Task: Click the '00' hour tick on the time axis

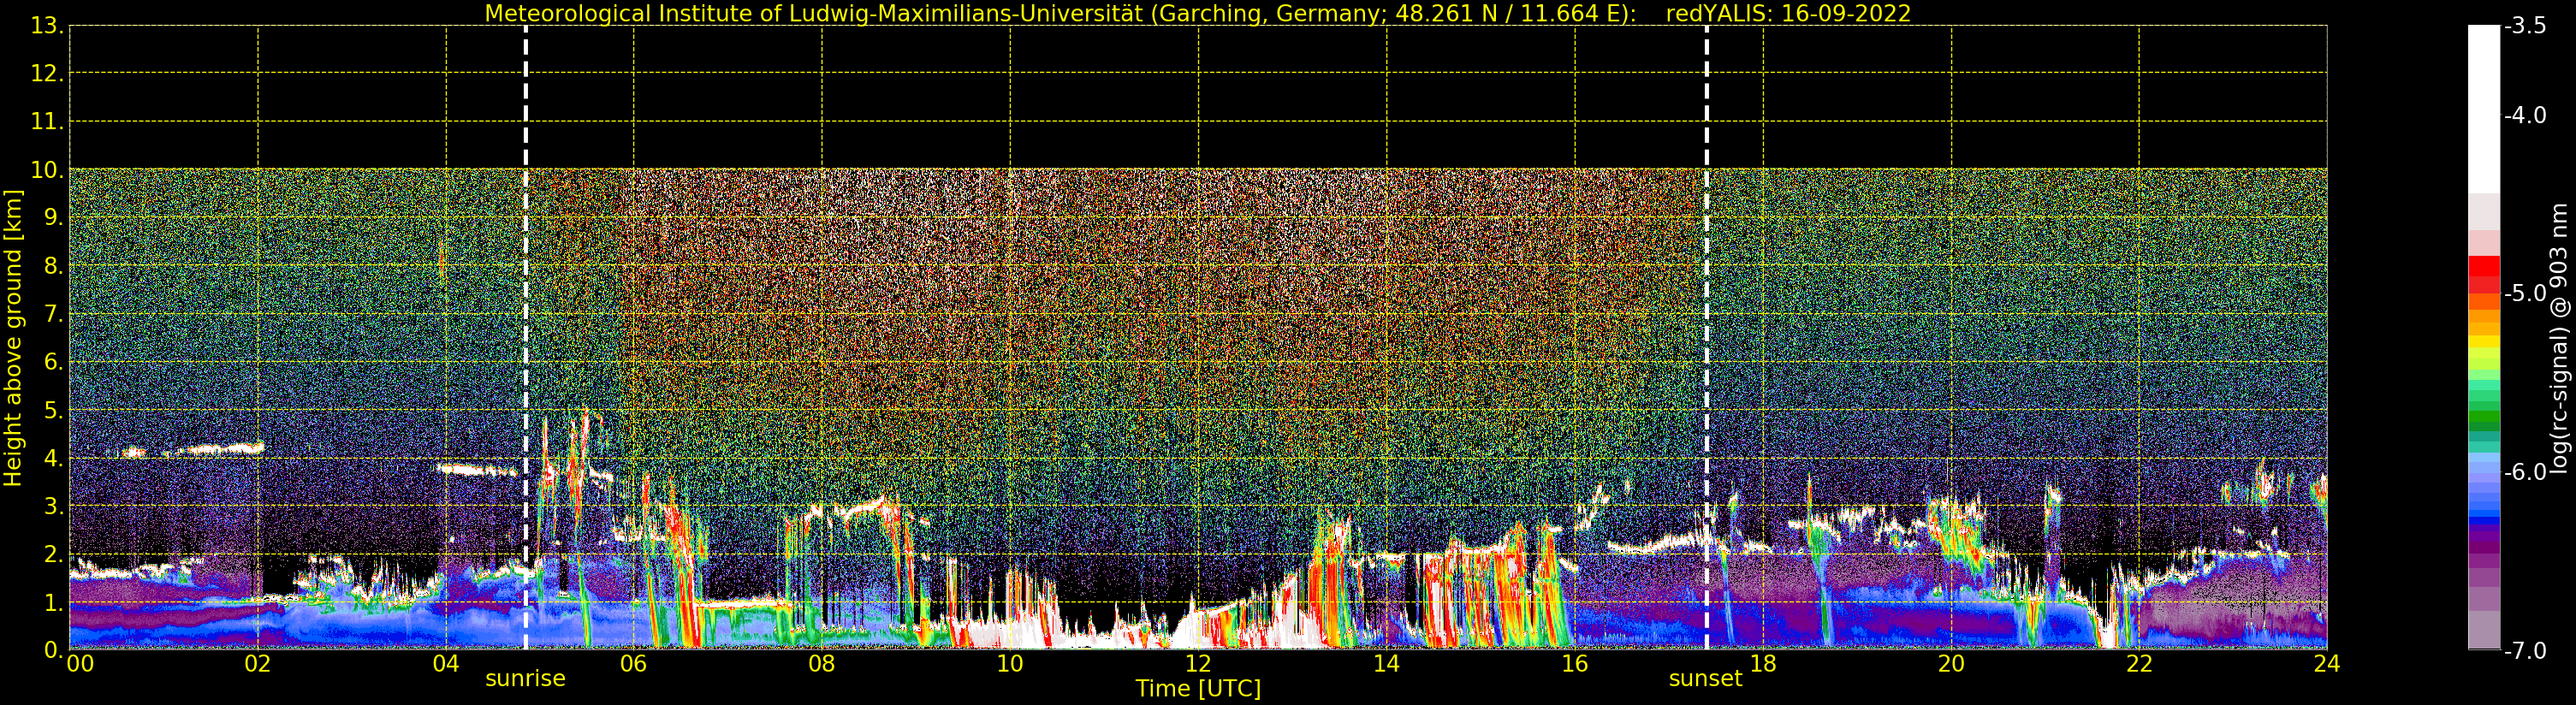Action: pos(80,664)
